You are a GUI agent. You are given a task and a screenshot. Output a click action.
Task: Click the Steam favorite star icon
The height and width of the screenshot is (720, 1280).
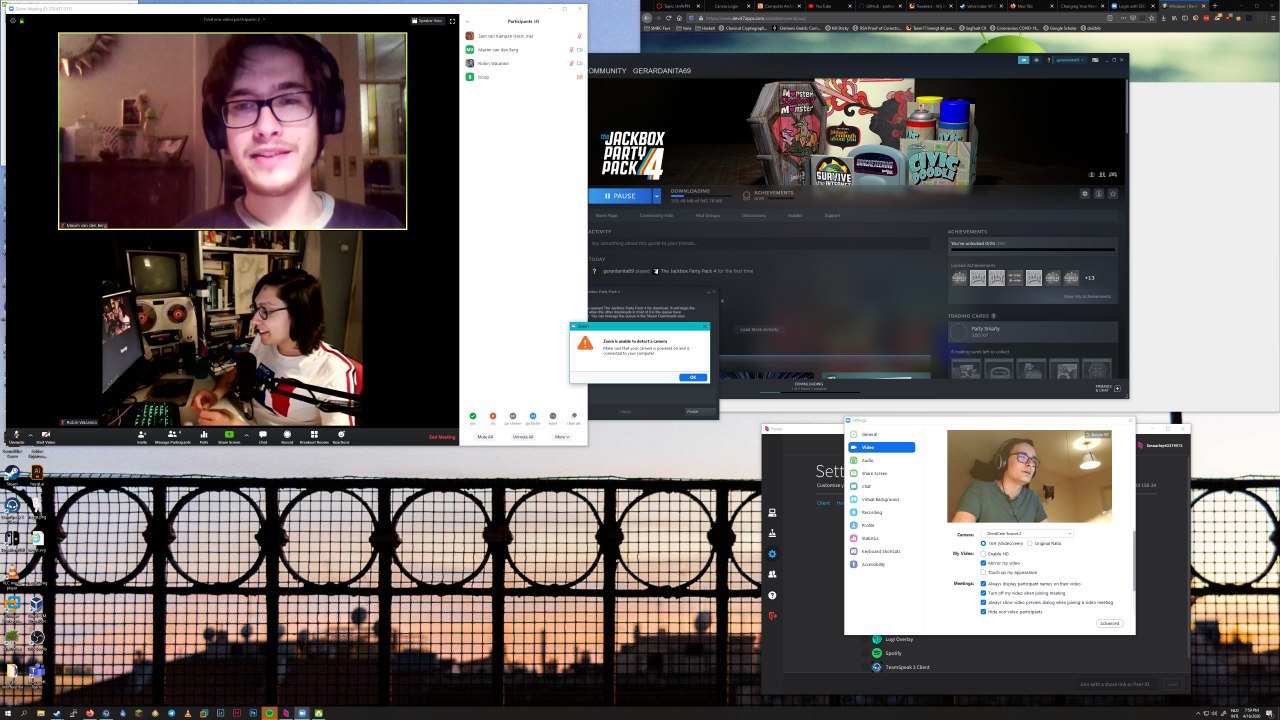click(1113, 194)
